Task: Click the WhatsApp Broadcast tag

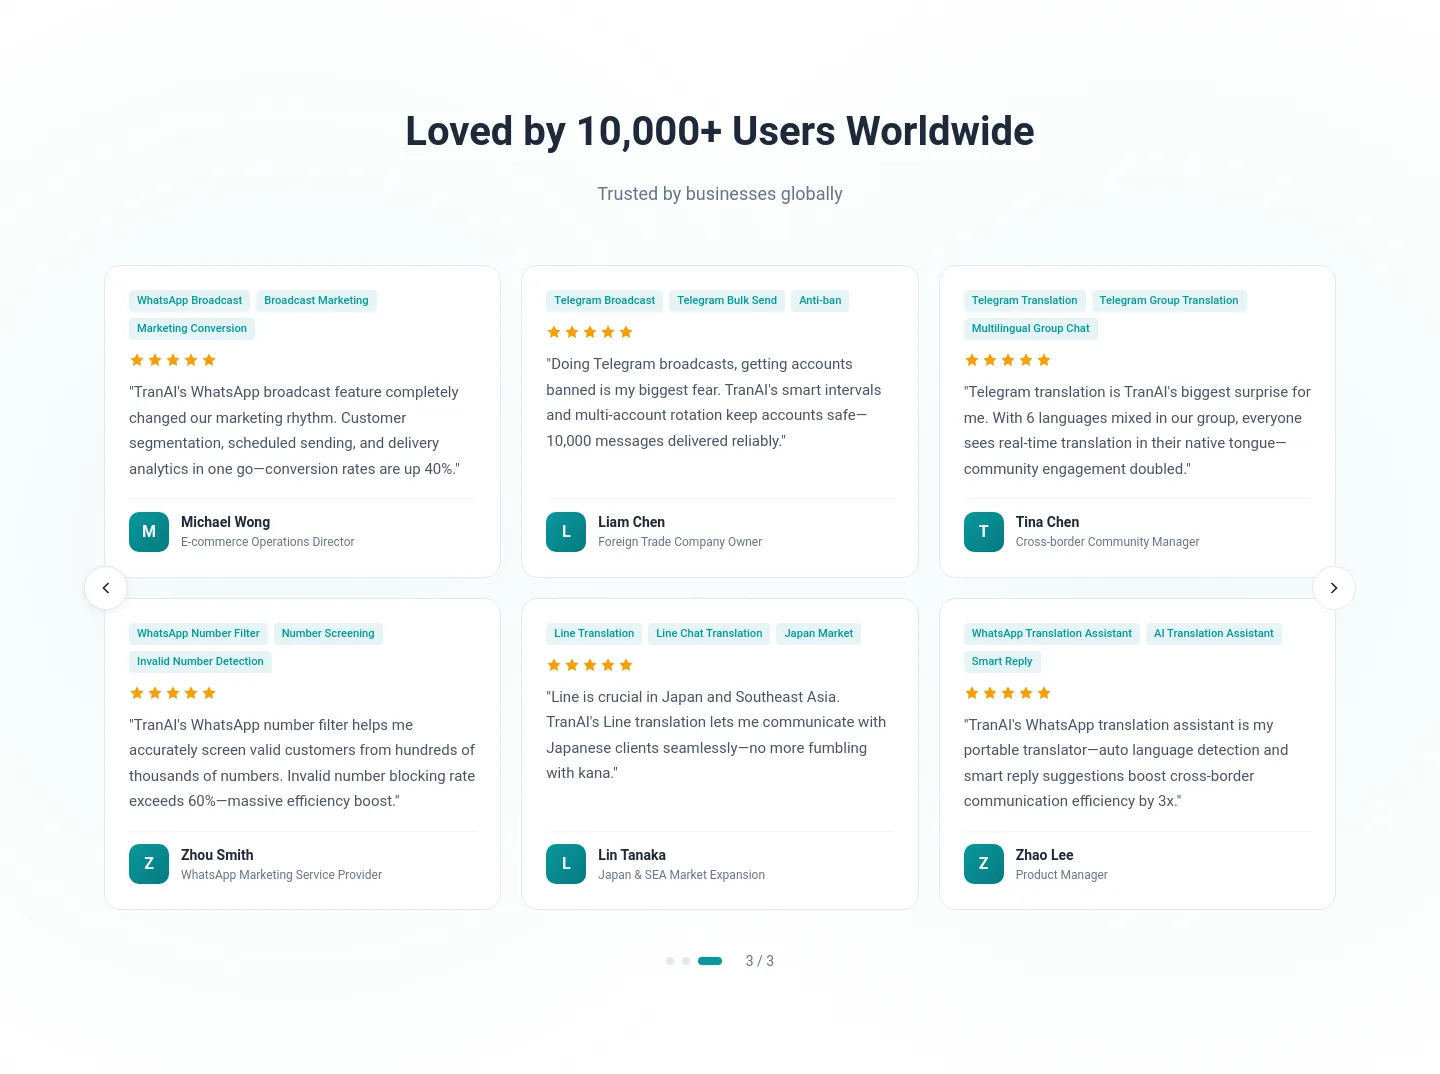Action: pos(189,300)
